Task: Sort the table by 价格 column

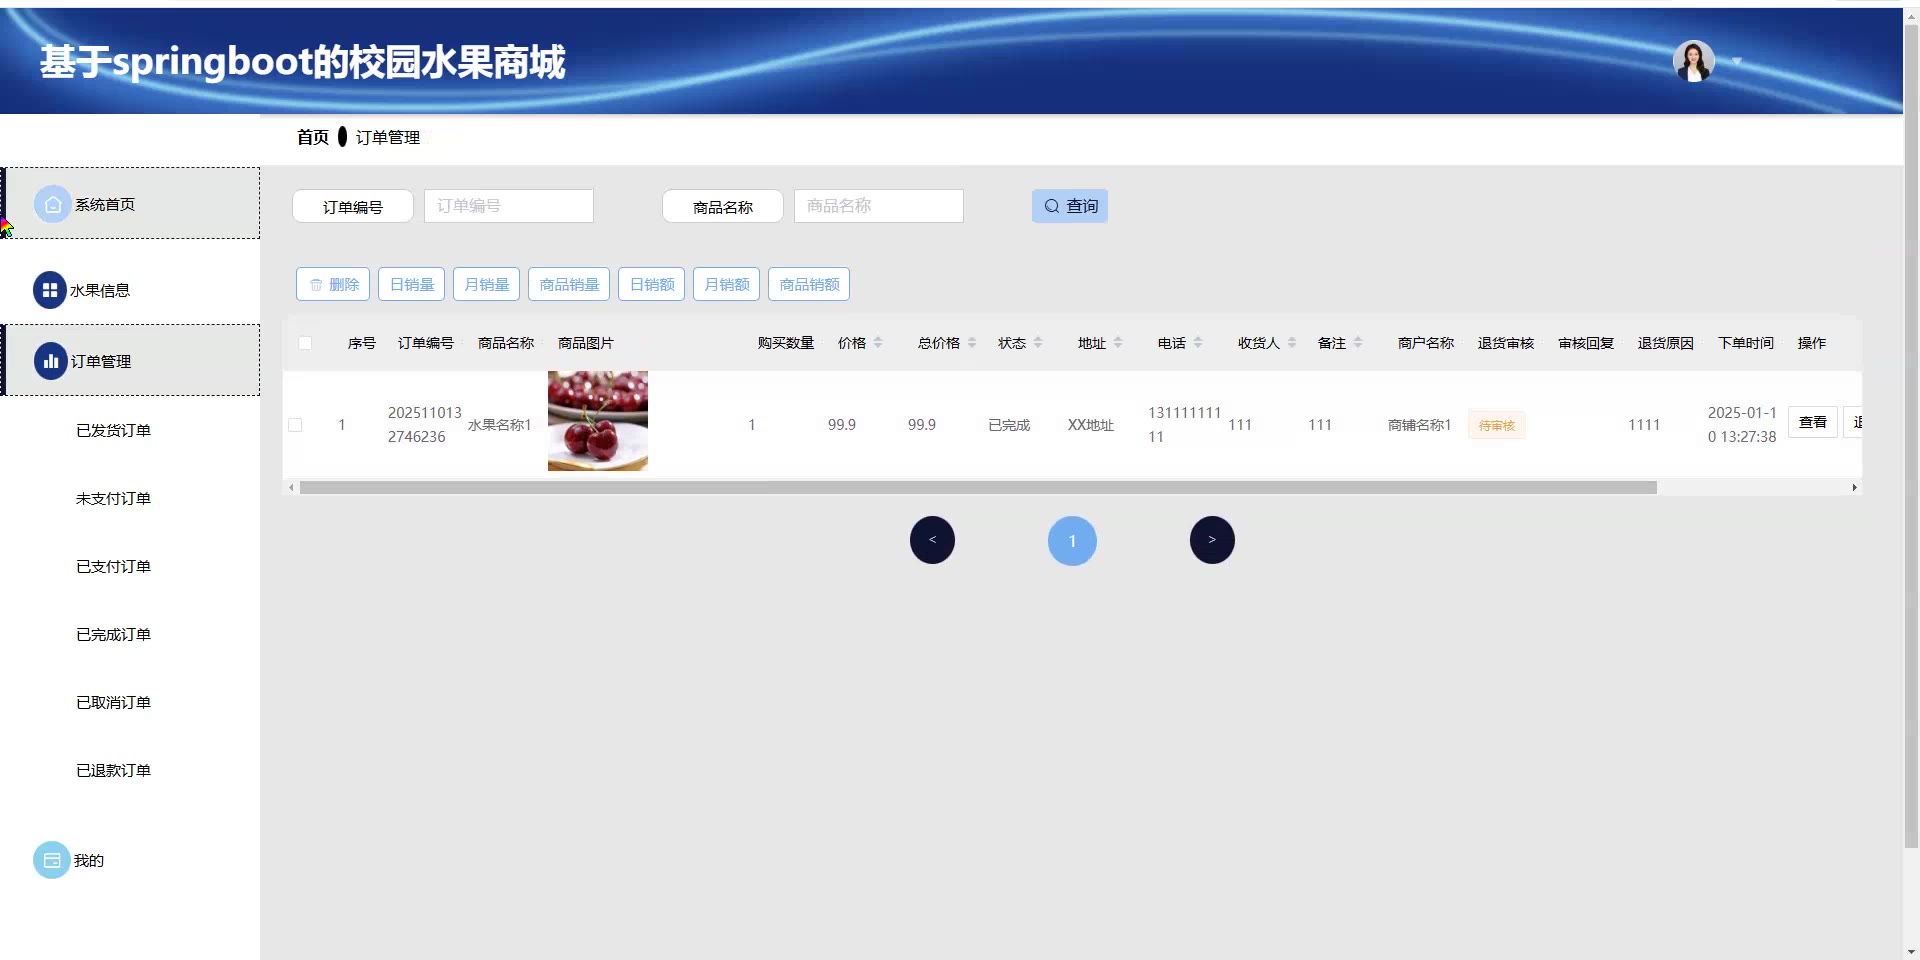Action: pyautogui.click(x=878, y=343)
